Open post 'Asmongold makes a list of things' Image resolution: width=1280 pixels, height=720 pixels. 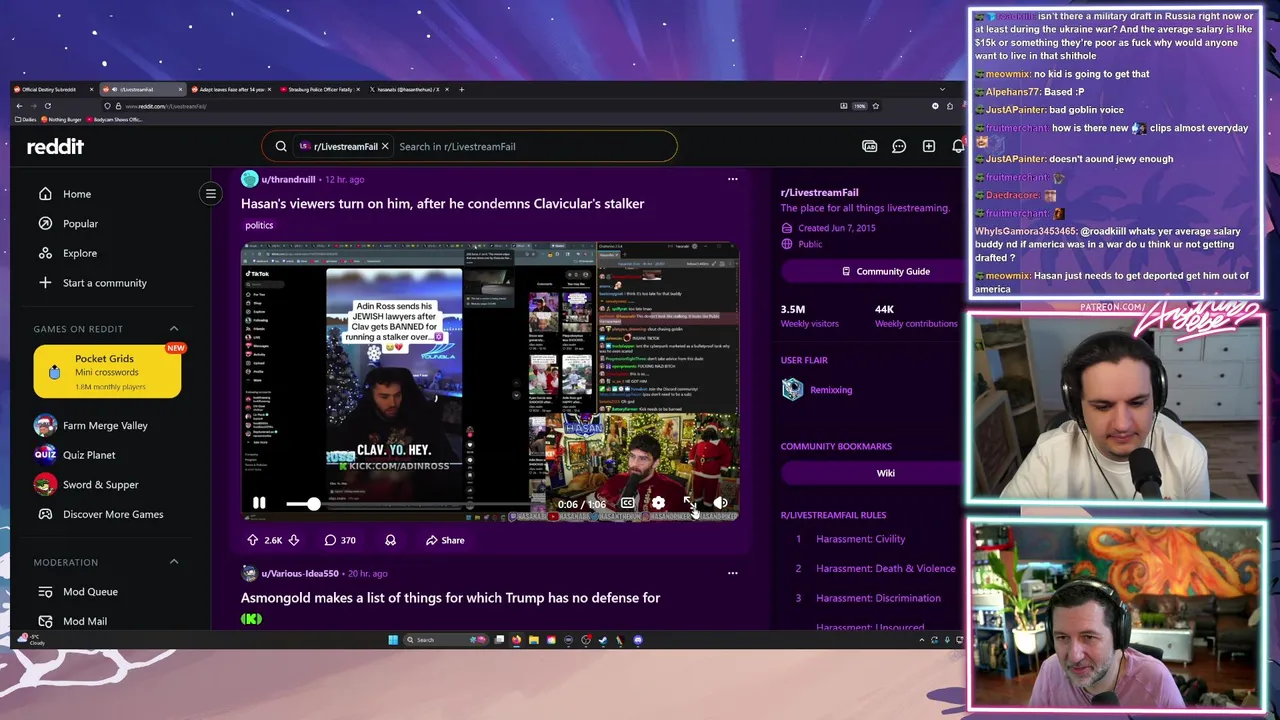click(x=450, y=598)
